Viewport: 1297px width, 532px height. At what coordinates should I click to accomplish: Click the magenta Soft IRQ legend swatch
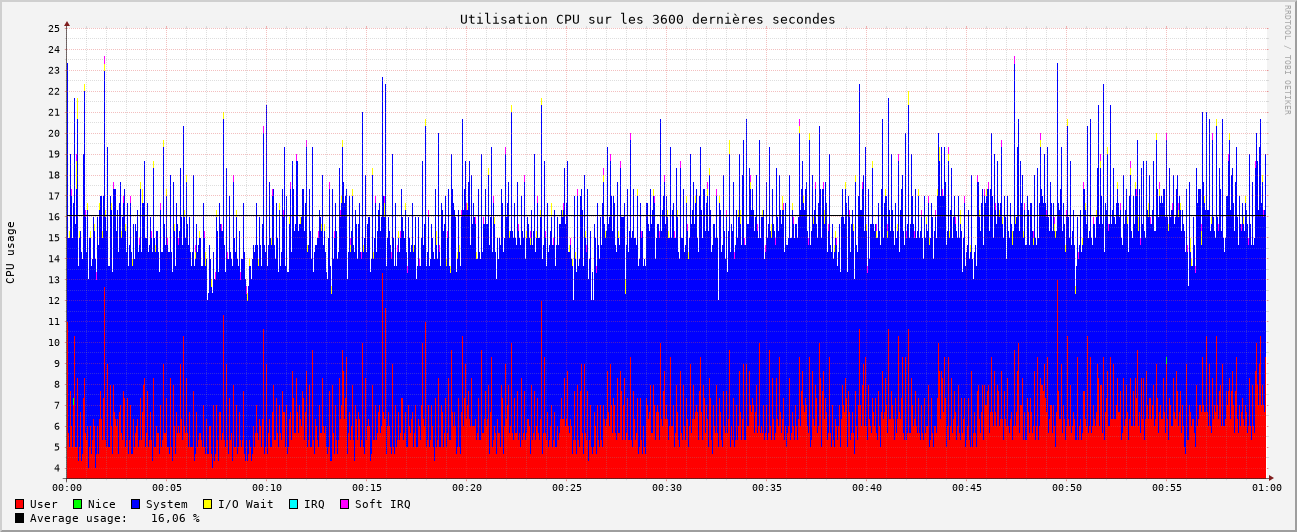(x=344, y=504)
